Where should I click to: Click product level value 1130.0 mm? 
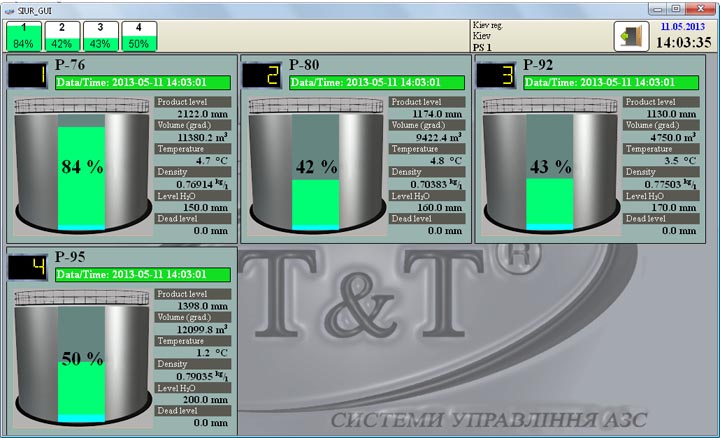point(671,114)
